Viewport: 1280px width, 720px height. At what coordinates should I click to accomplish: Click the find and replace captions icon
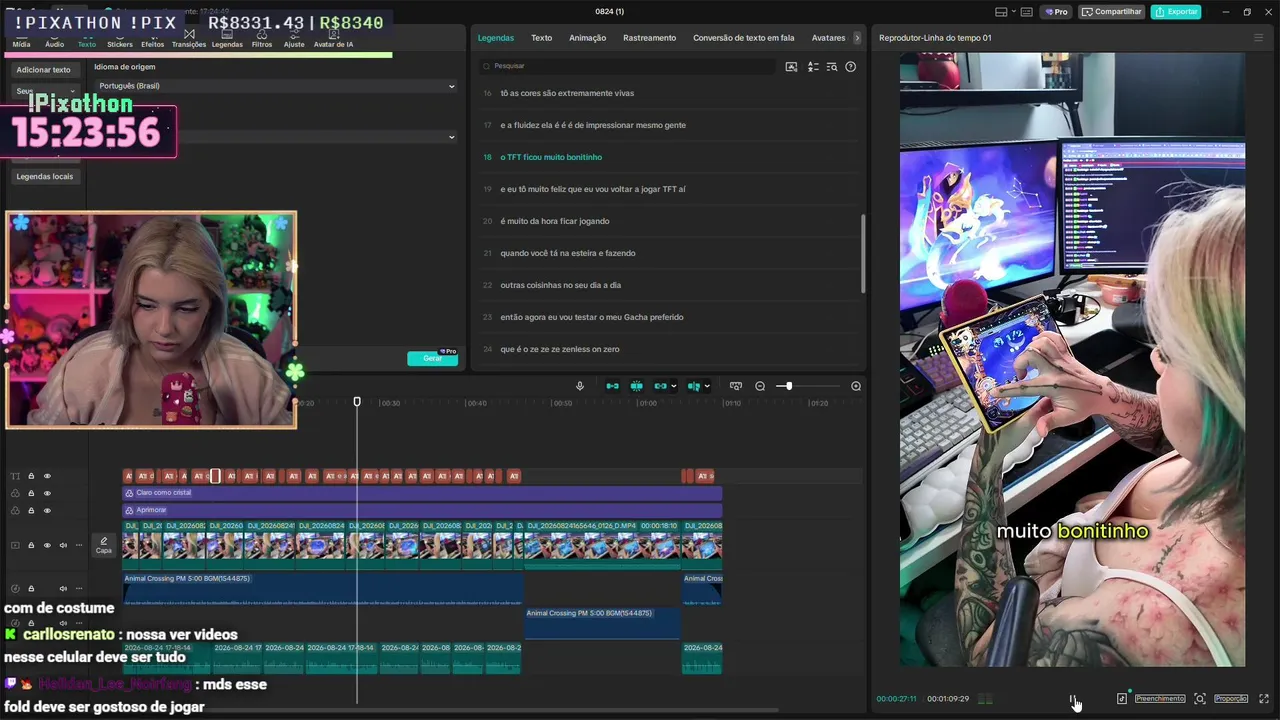[x=832, y=67]
